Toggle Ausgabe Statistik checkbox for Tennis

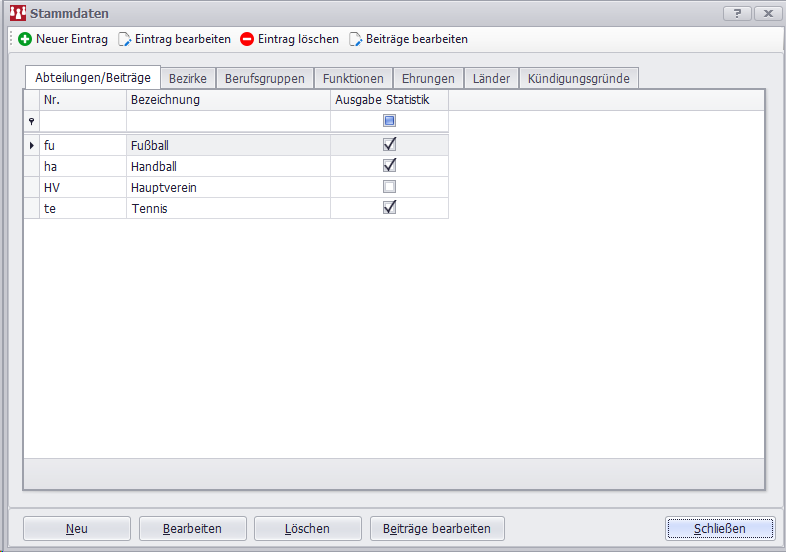click(390, 207)
